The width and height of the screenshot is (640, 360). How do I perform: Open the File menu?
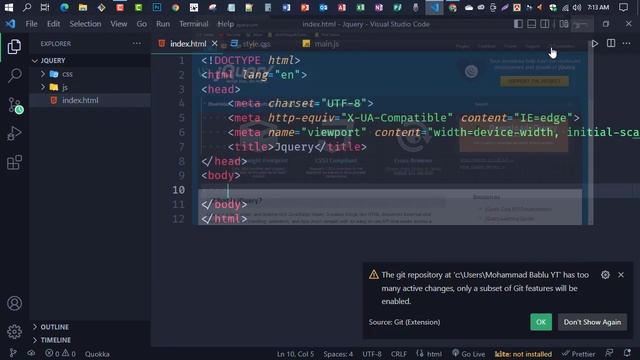coord(31,24)
